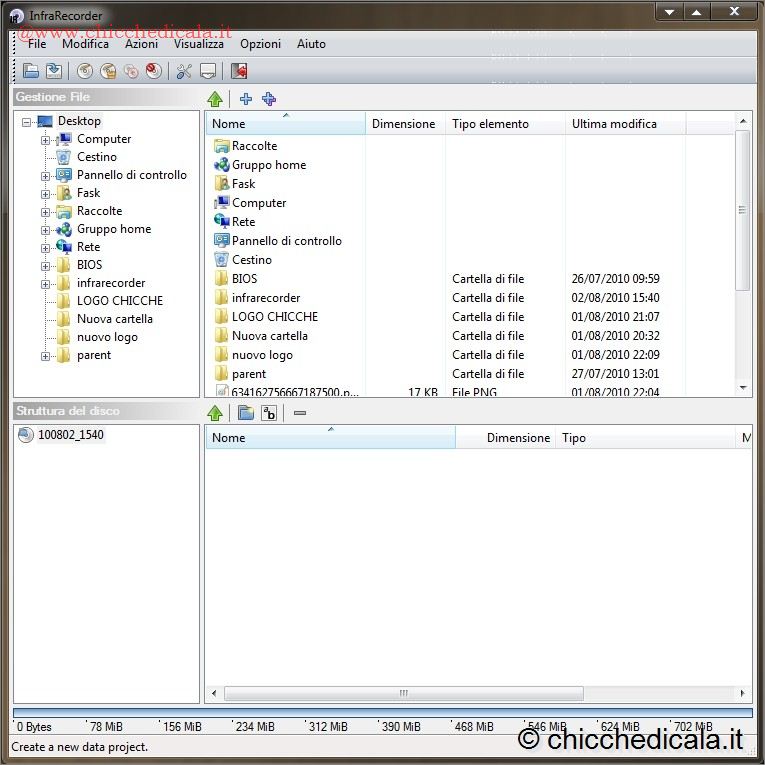Open configuration via the tools icon

click(x=184, y=71)
